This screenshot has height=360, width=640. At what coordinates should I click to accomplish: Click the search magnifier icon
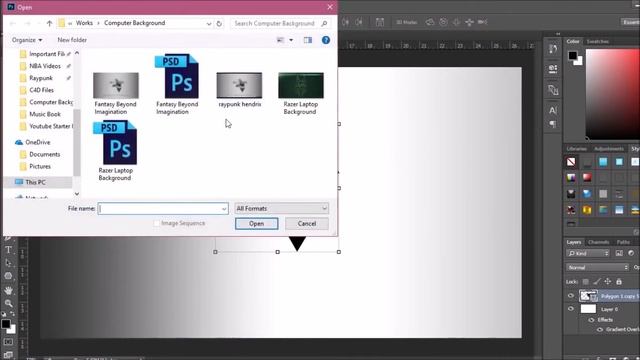point(324,24)
